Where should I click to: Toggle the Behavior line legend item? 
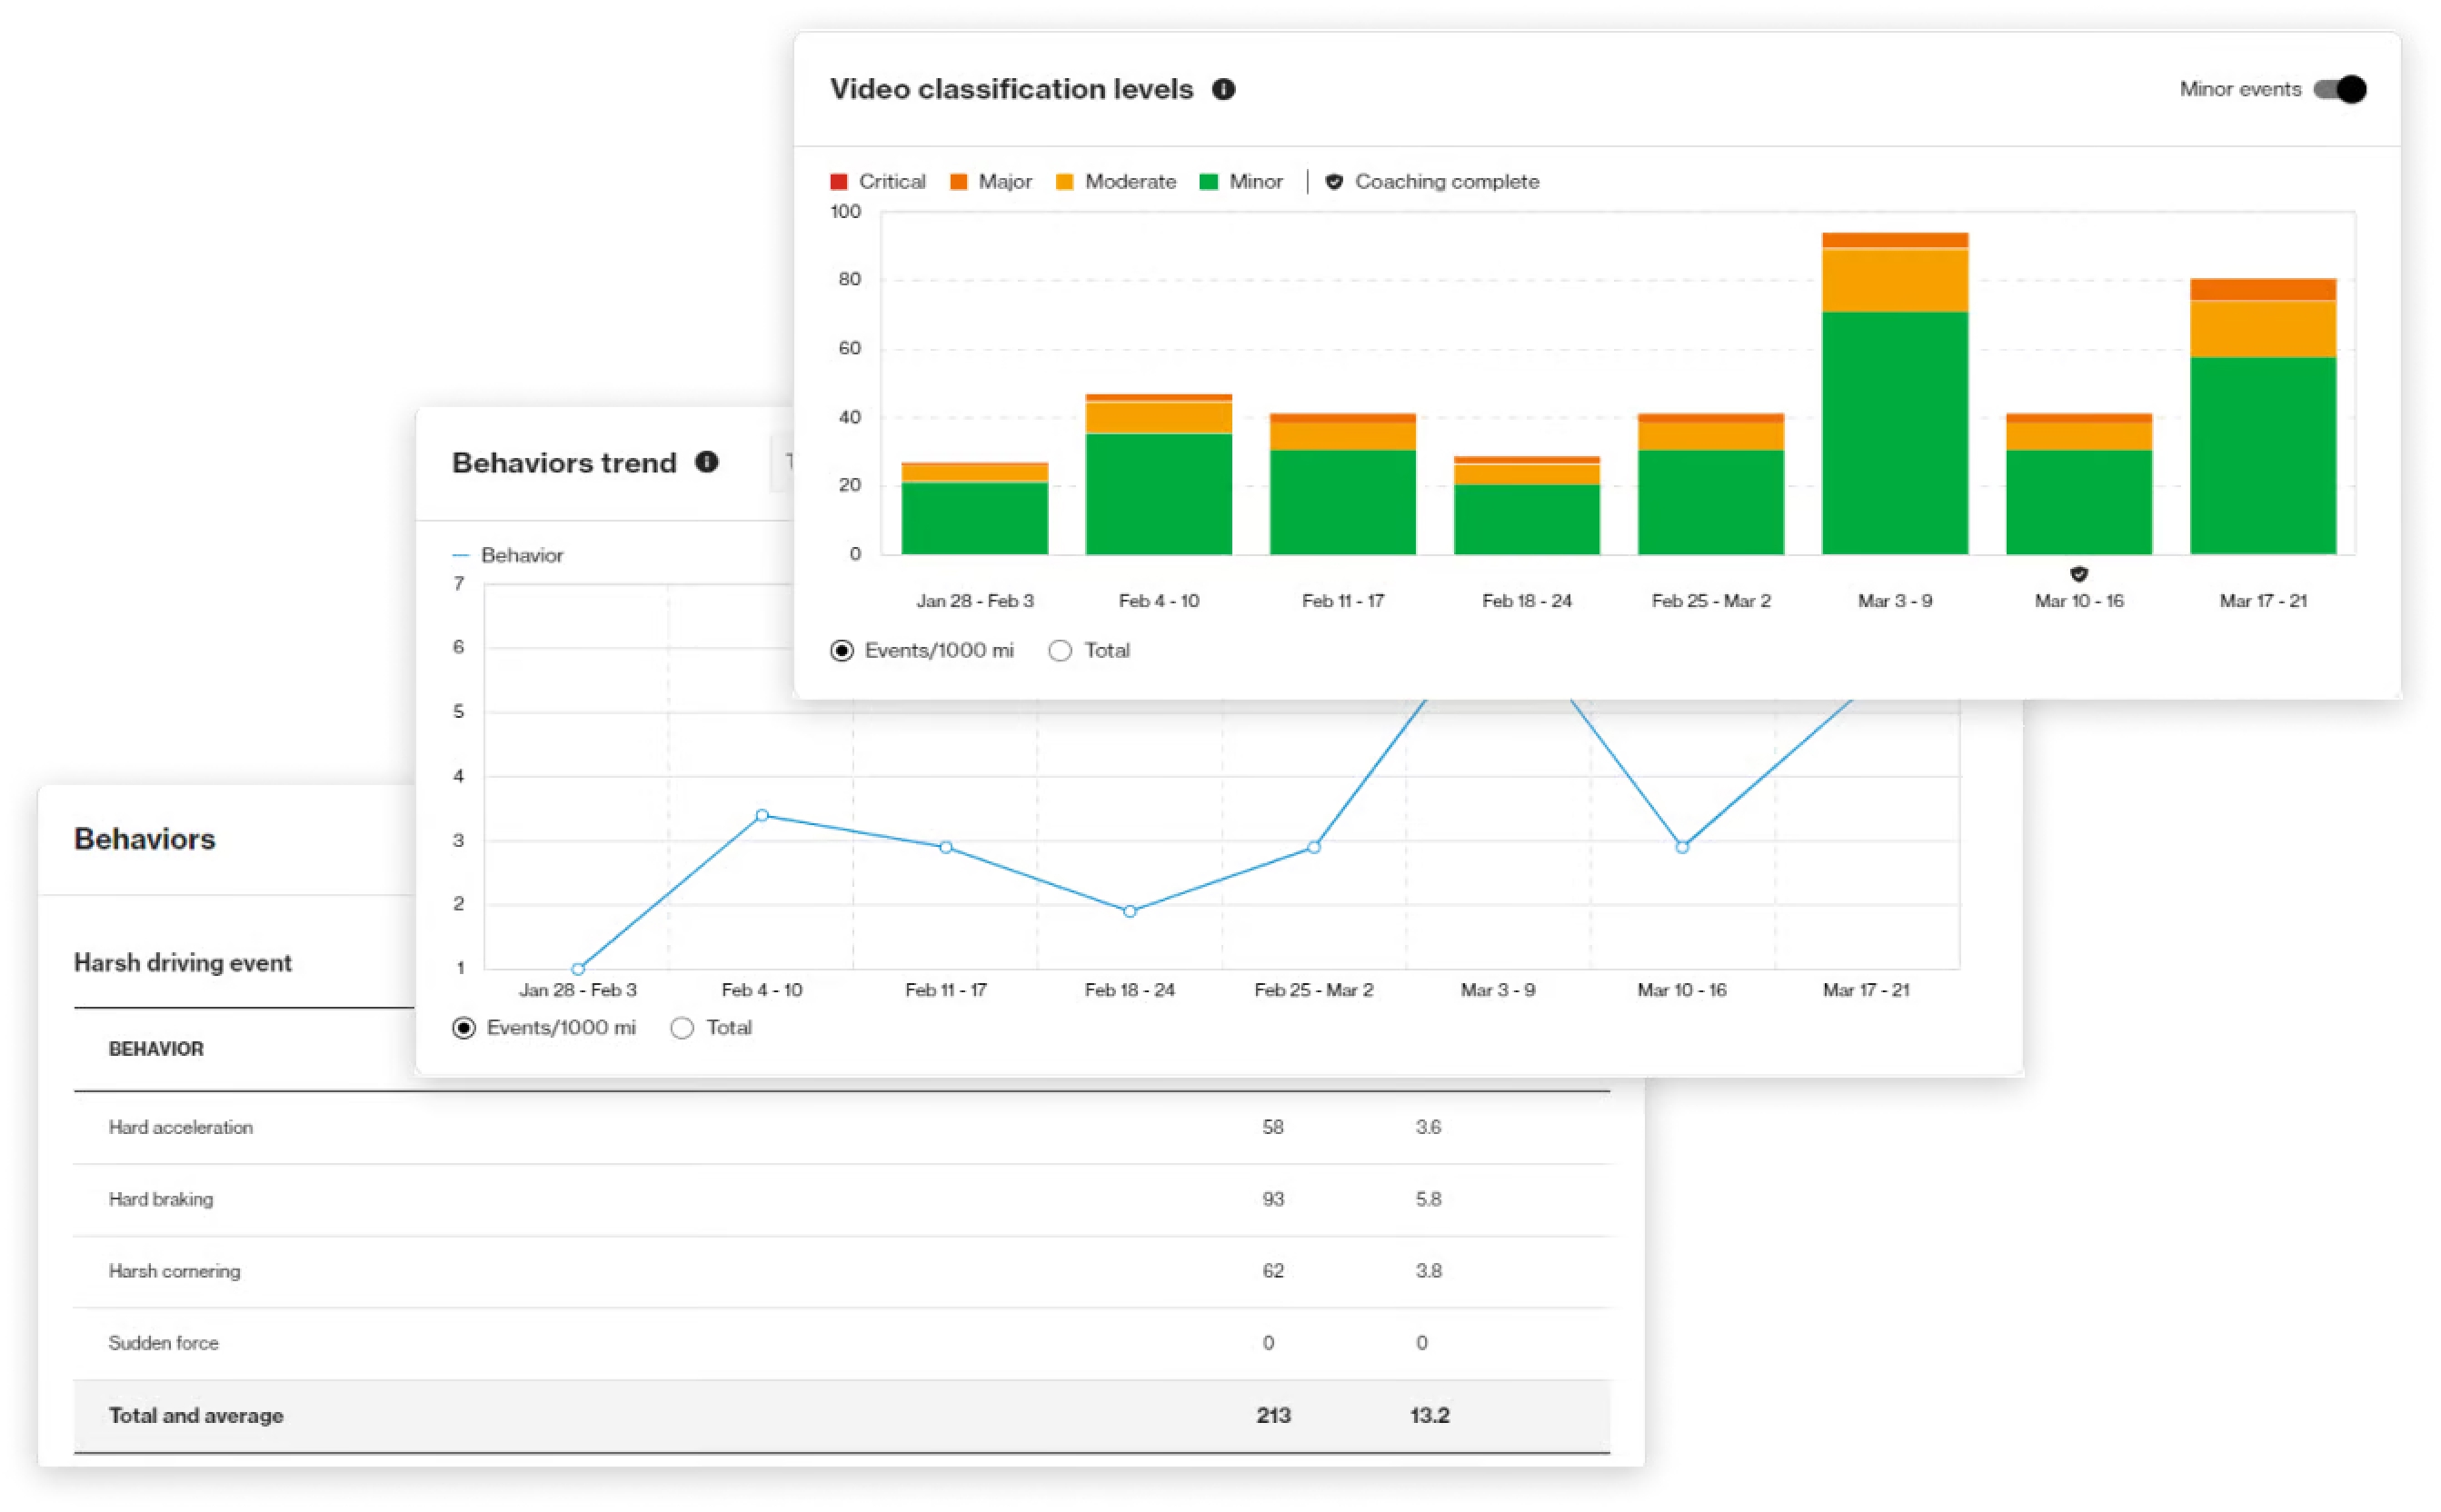[x=508, y=555]
